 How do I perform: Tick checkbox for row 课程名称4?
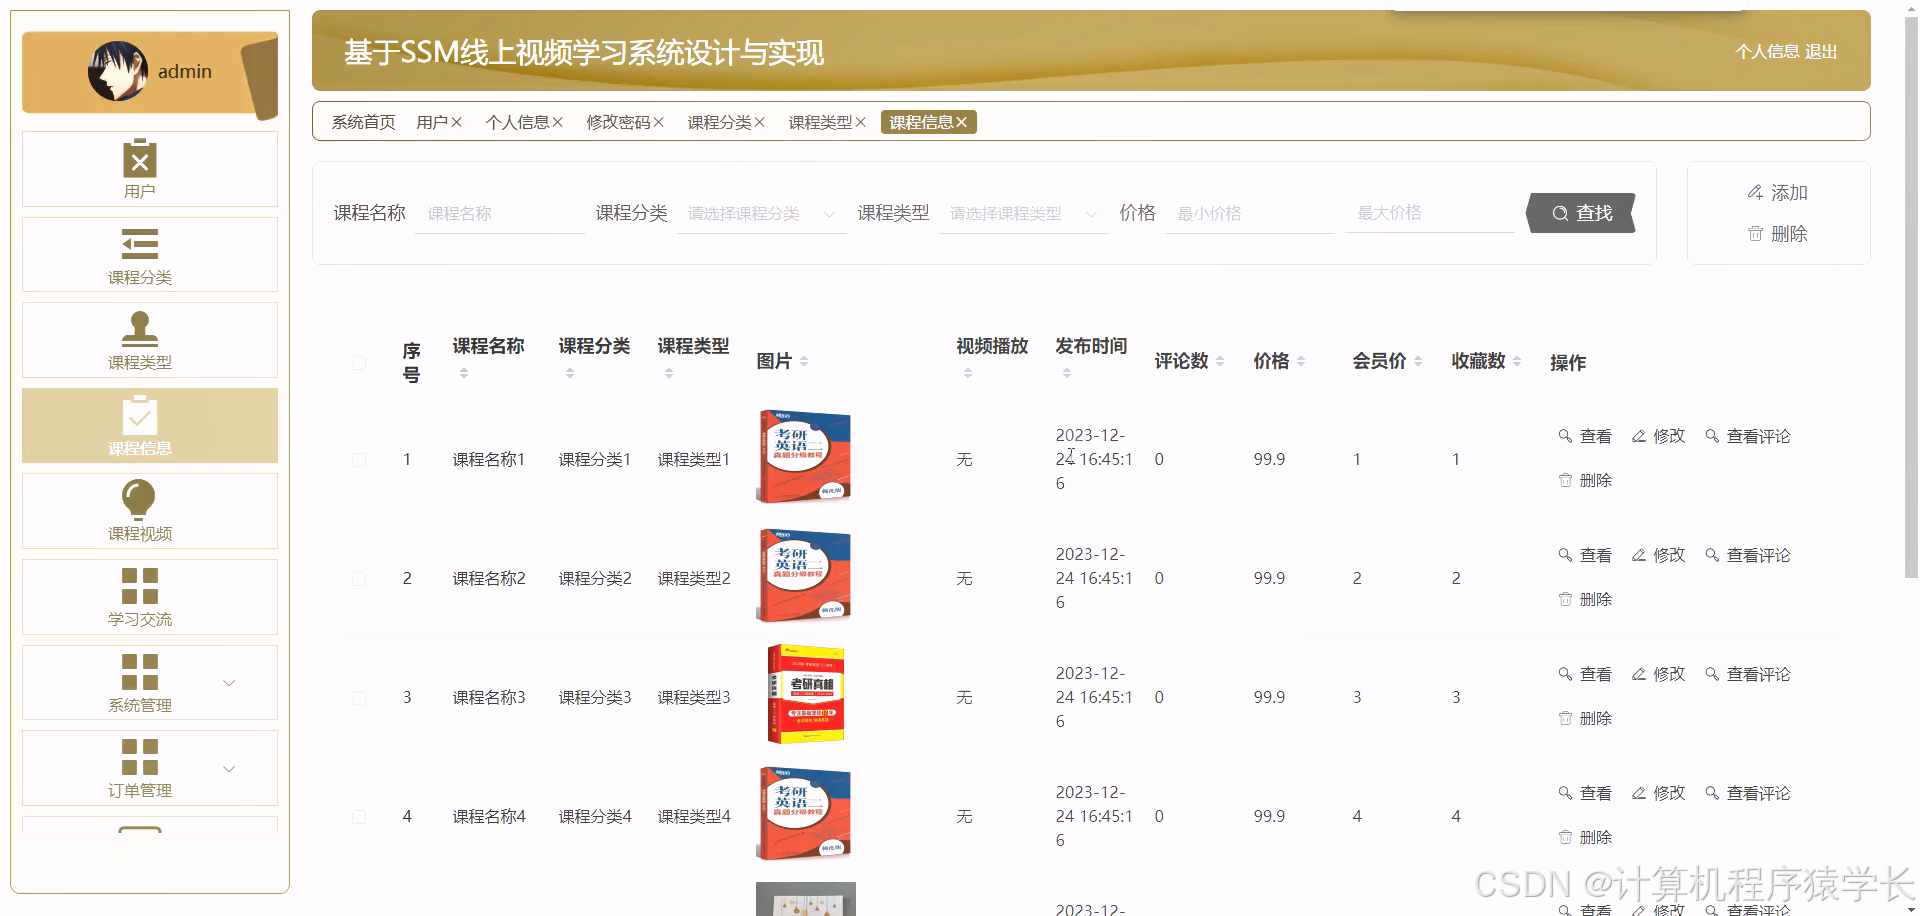click(359, 817)
